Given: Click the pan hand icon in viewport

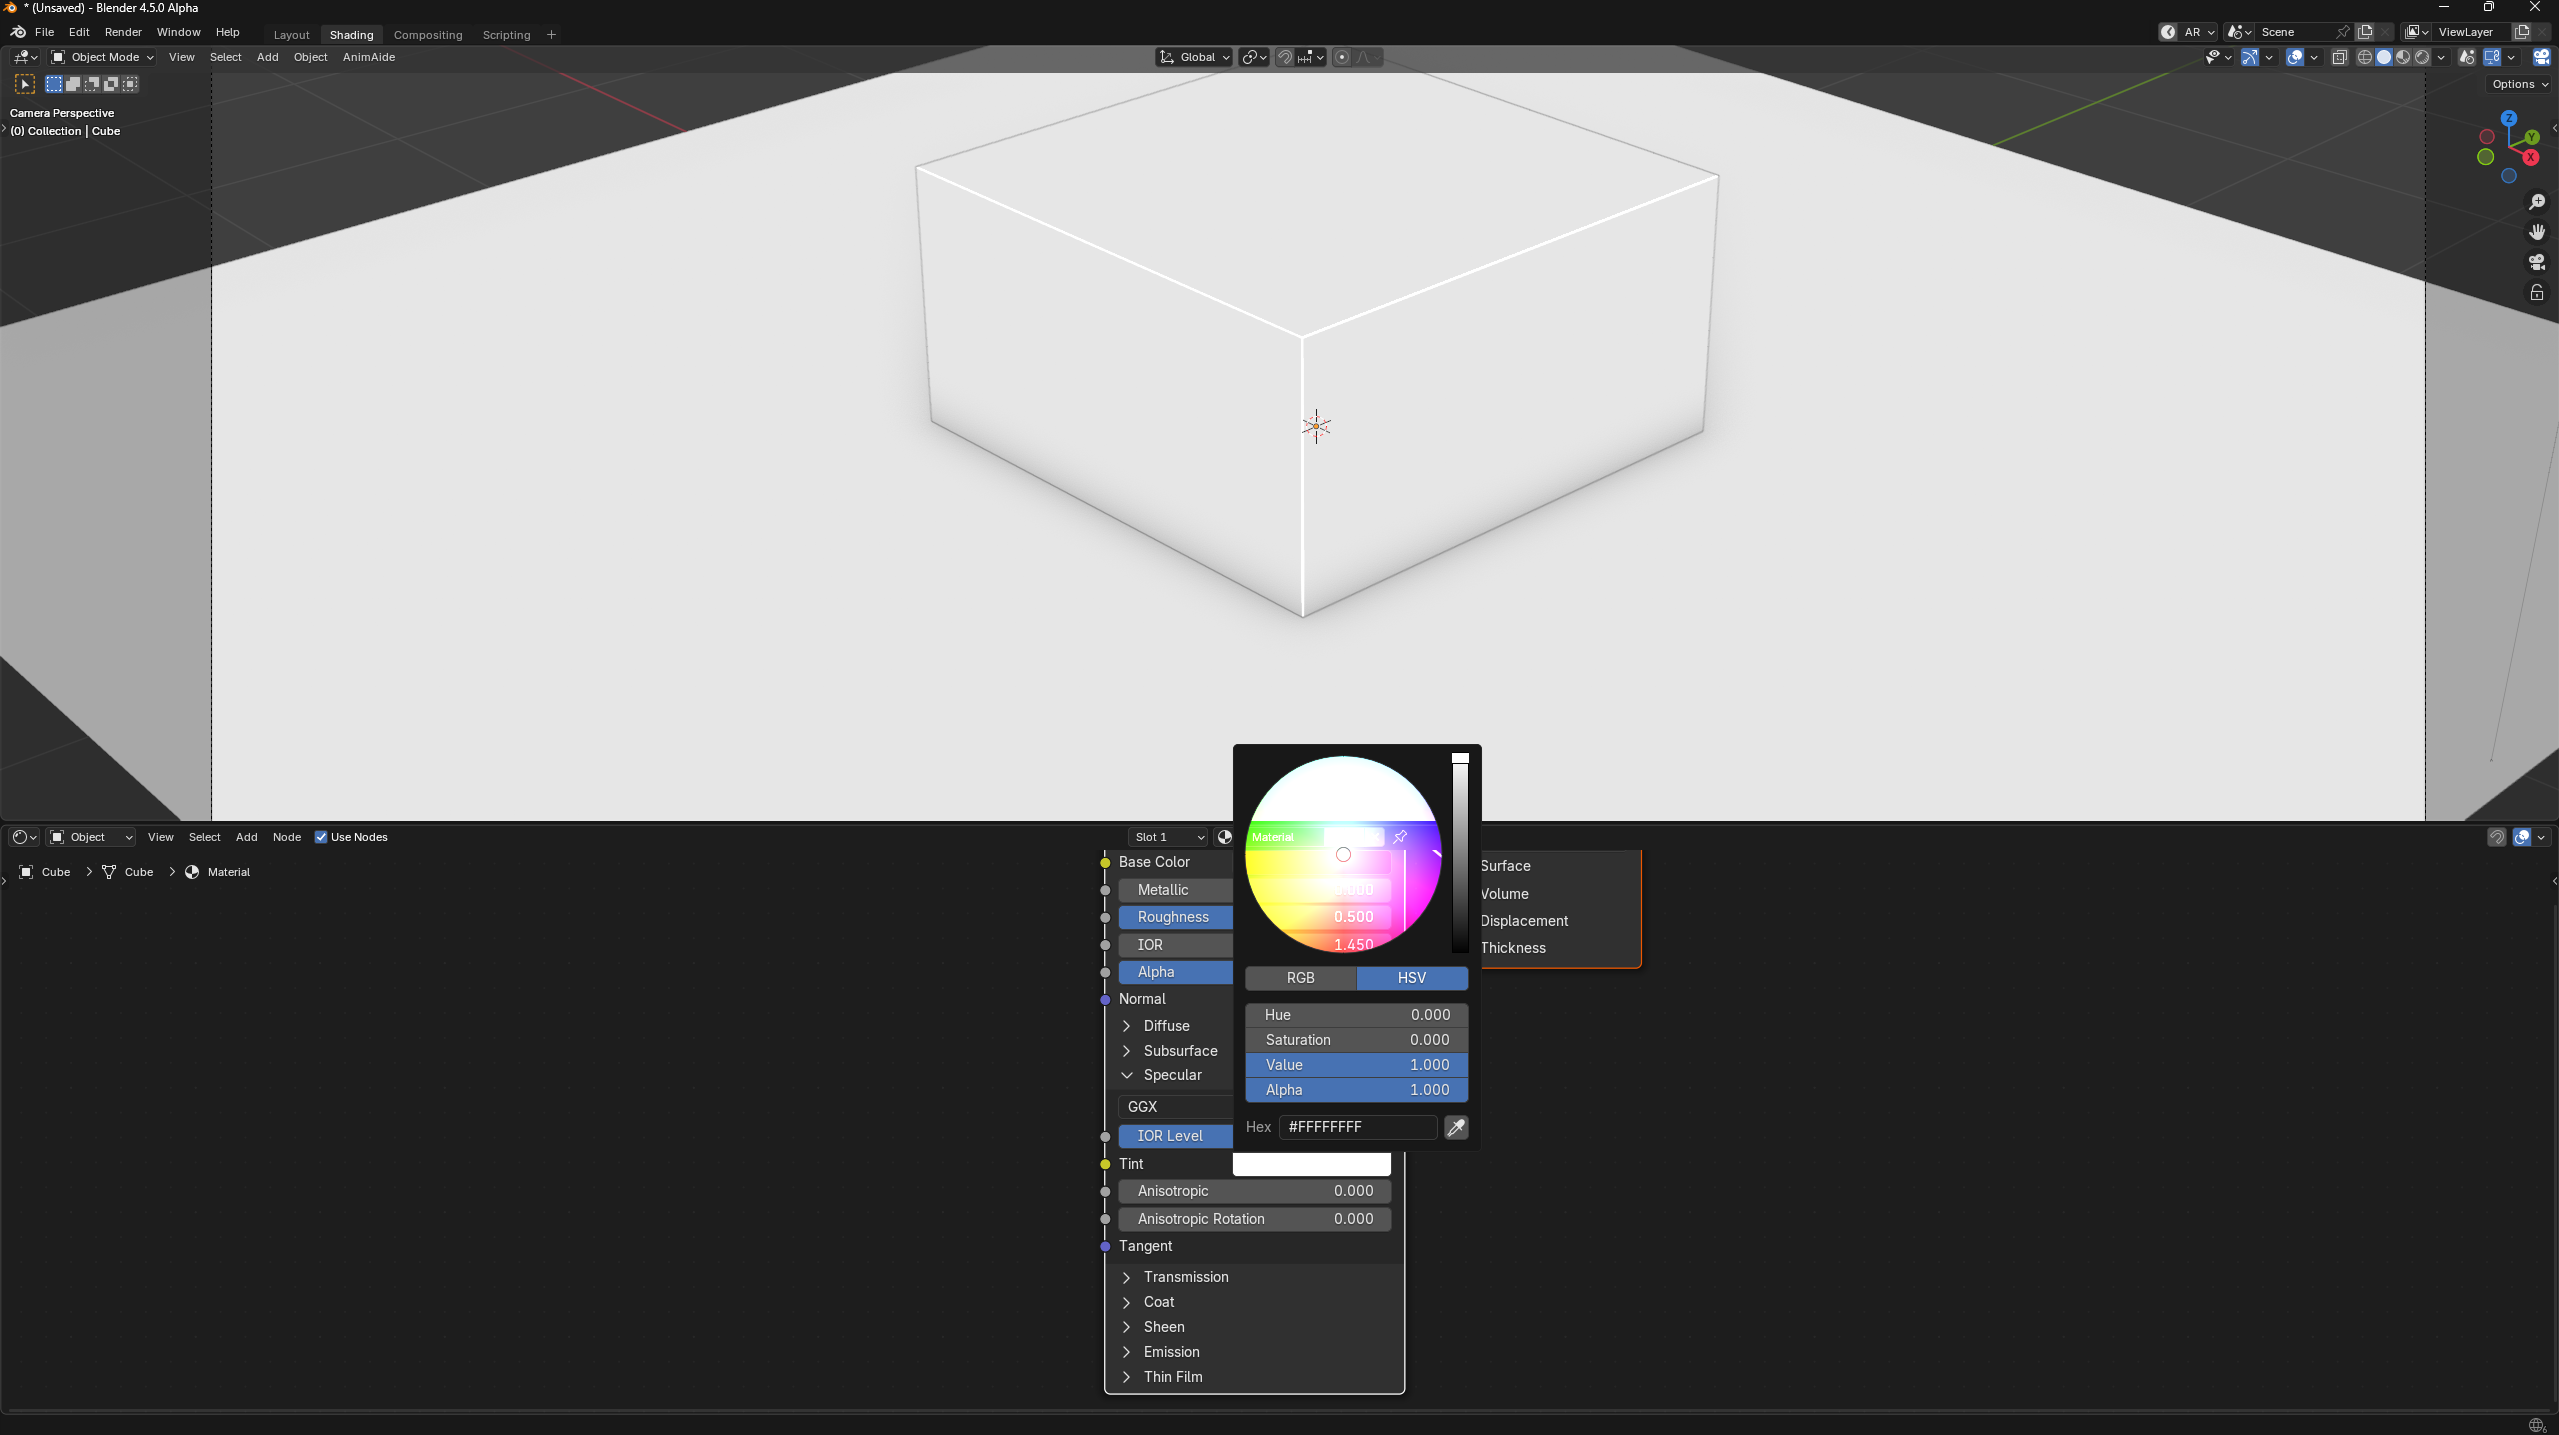Looking at the screenshot, I should point(2537,232).
